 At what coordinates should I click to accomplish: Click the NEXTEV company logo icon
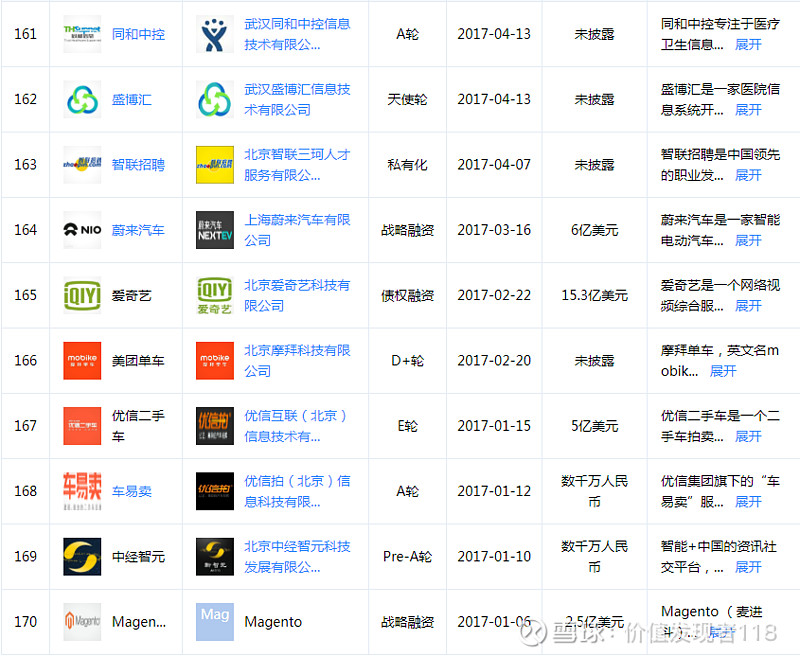[x=215, y=230]
